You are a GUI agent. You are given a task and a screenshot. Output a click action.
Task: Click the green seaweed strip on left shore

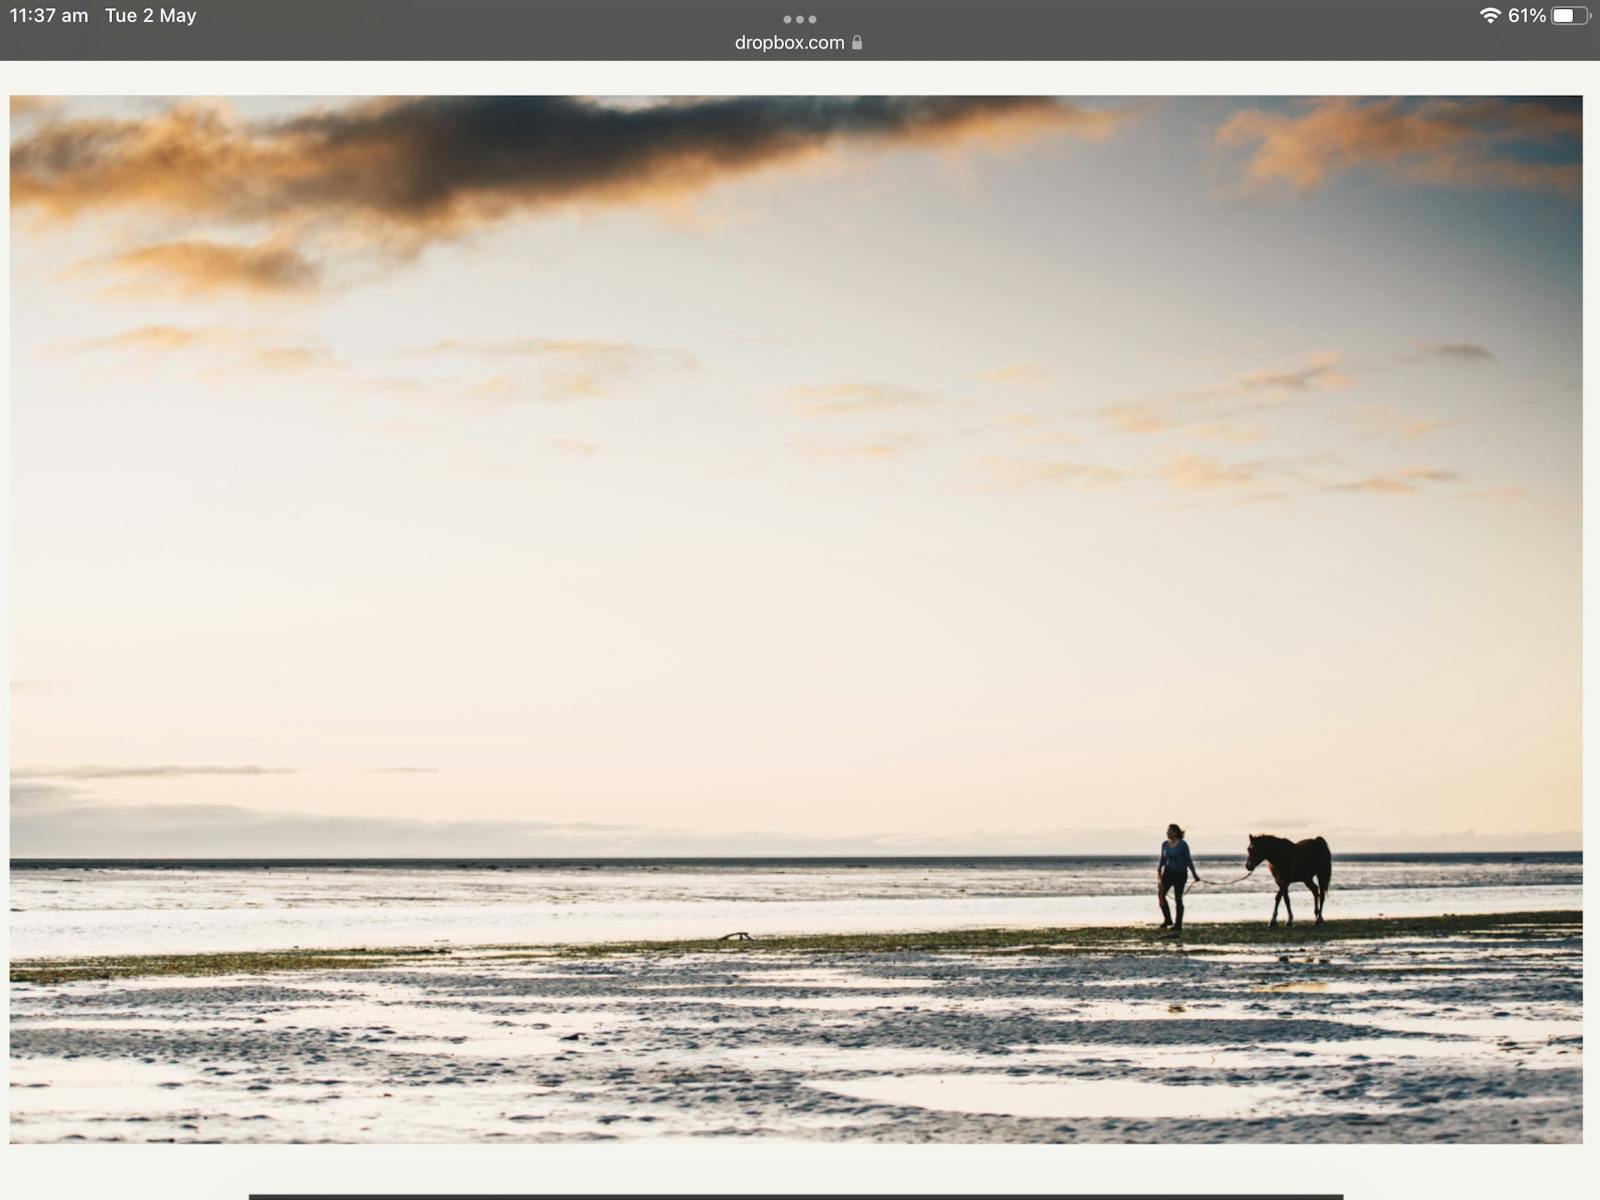(200, 965)
